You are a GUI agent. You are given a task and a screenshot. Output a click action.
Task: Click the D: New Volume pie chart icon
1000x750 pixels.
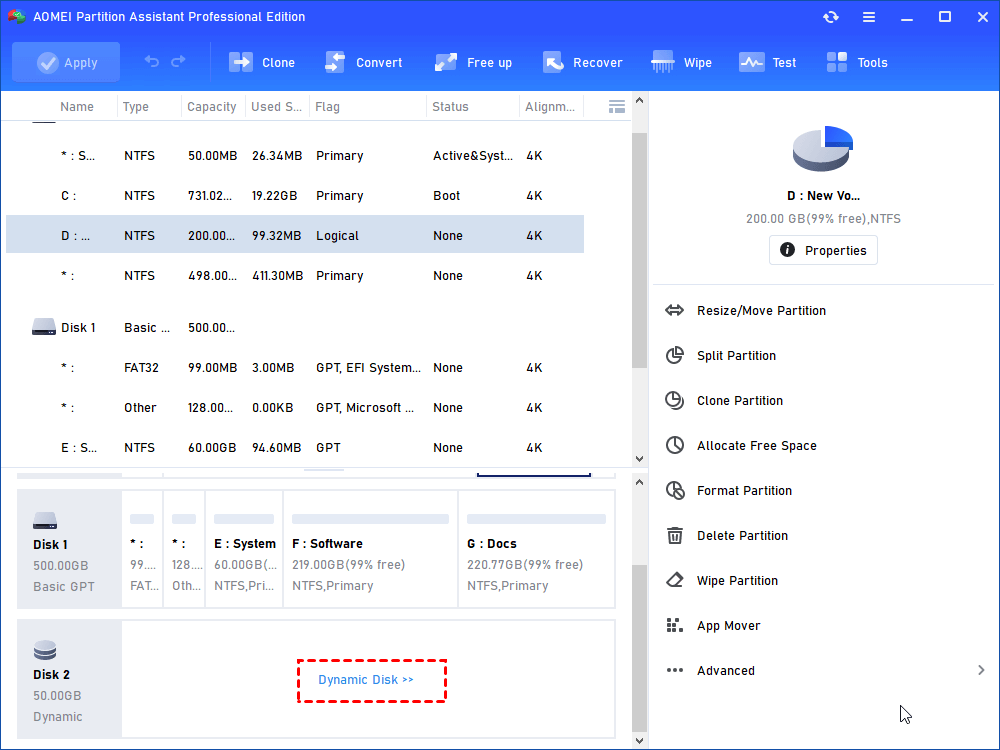pyautogui.click(x=823, y=149)
